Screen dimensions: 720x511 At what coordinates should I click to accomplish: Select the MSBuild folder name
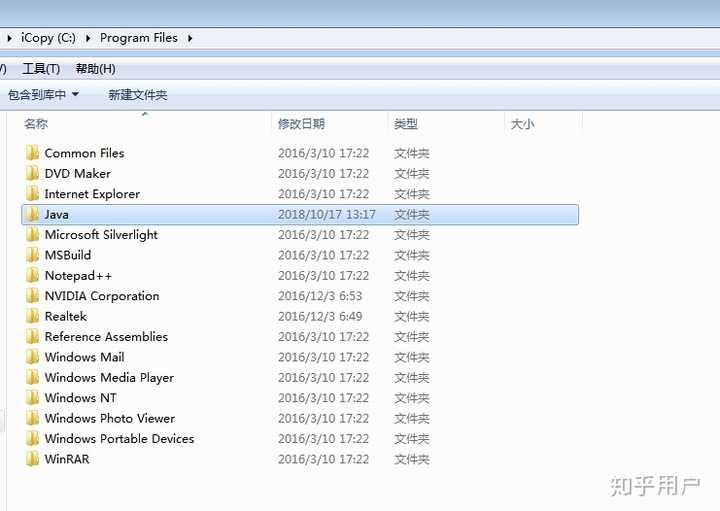coord(68,255)
